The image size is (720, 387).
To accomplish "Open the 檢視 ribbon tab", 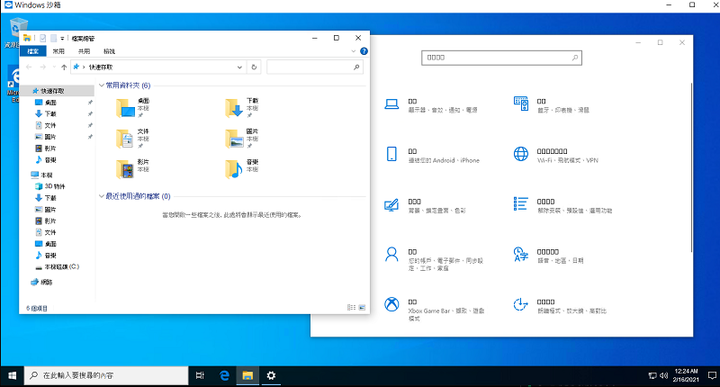I will [109, 51].
